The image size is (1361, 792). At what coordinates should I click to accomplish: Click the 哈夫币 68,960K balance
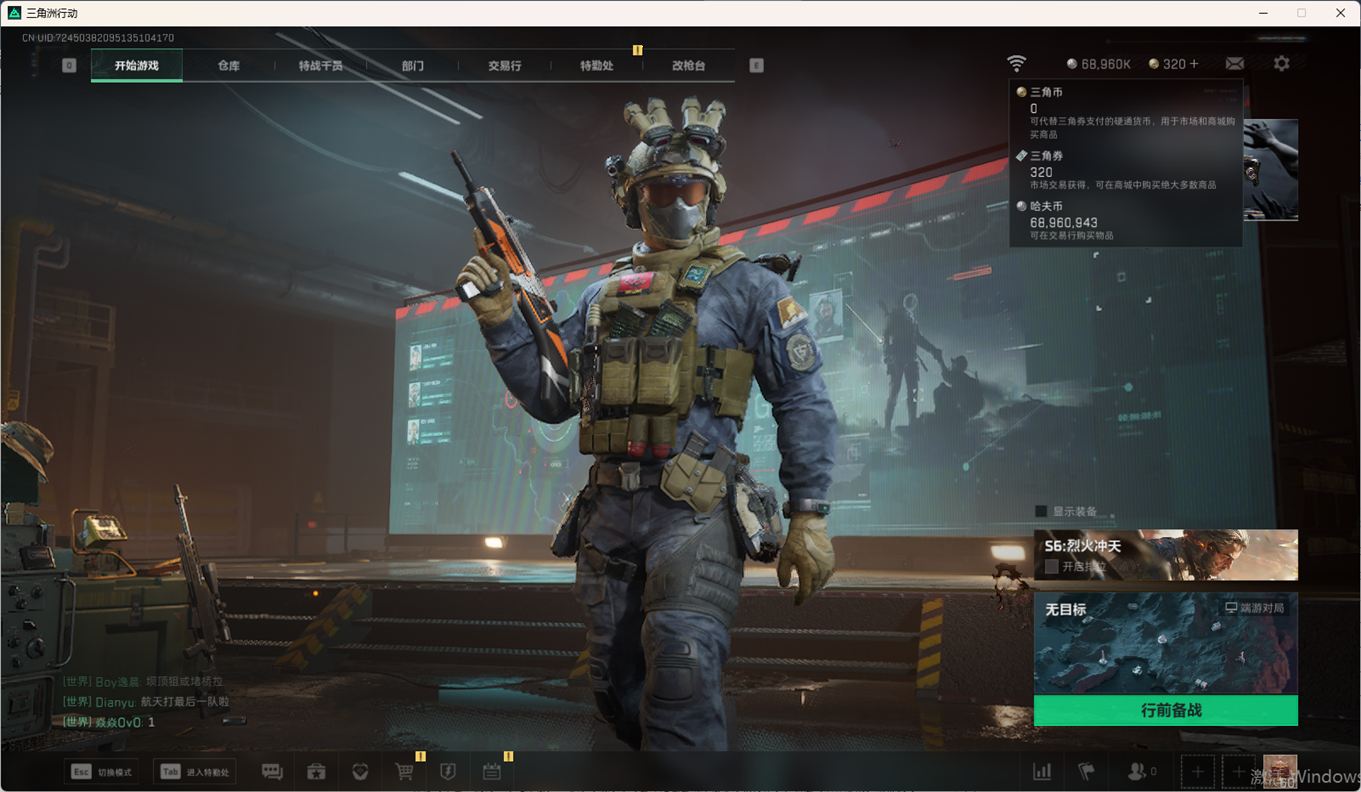point(1099,64)
